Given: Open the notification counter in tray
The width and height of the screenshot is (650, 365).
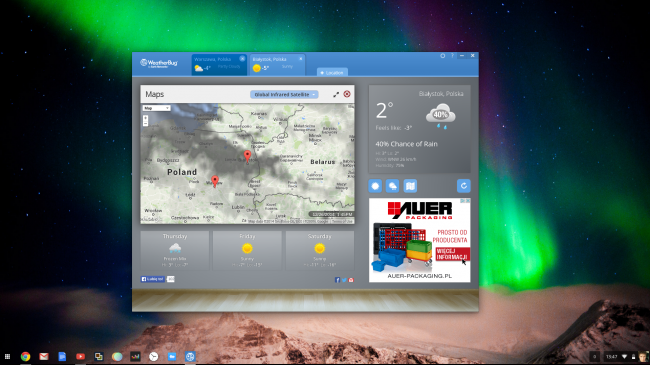Looking at the screenshot, I should click(x=594, y=357).
